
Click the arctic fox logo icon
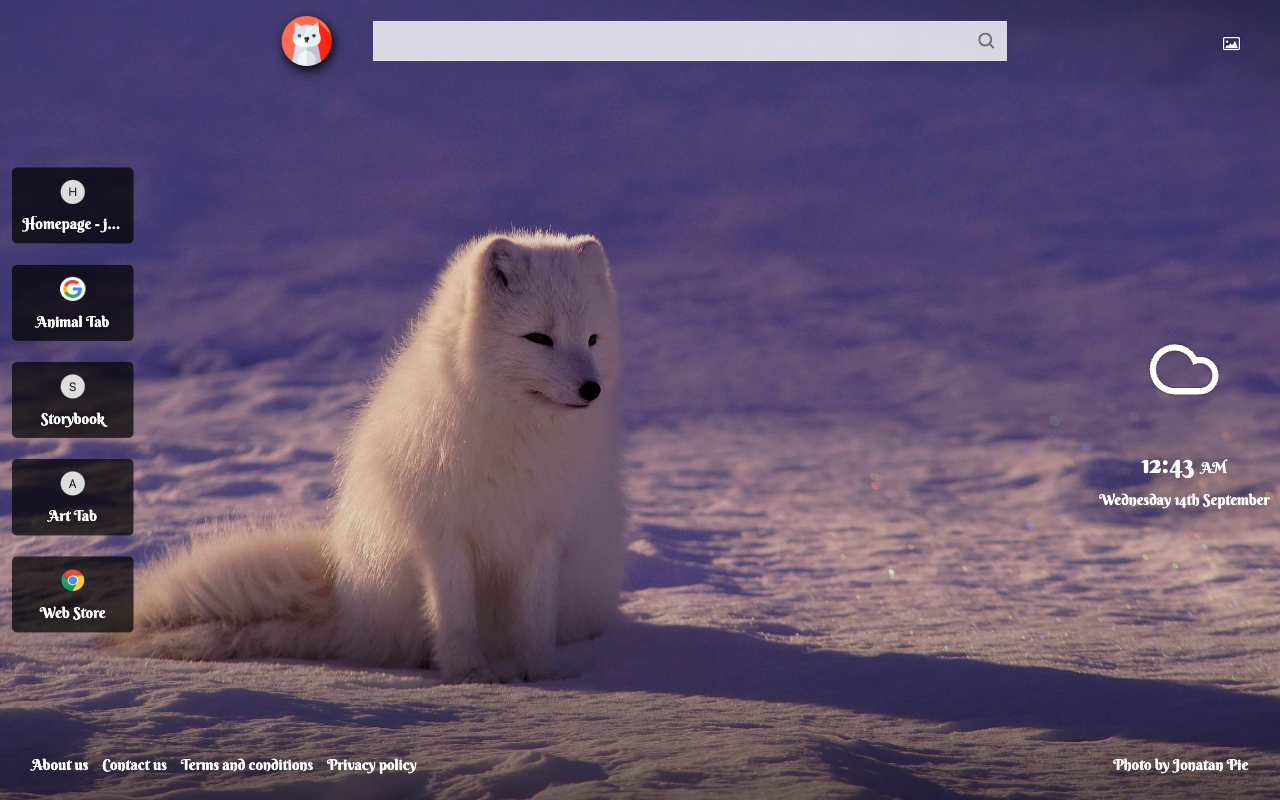[307, 41]
